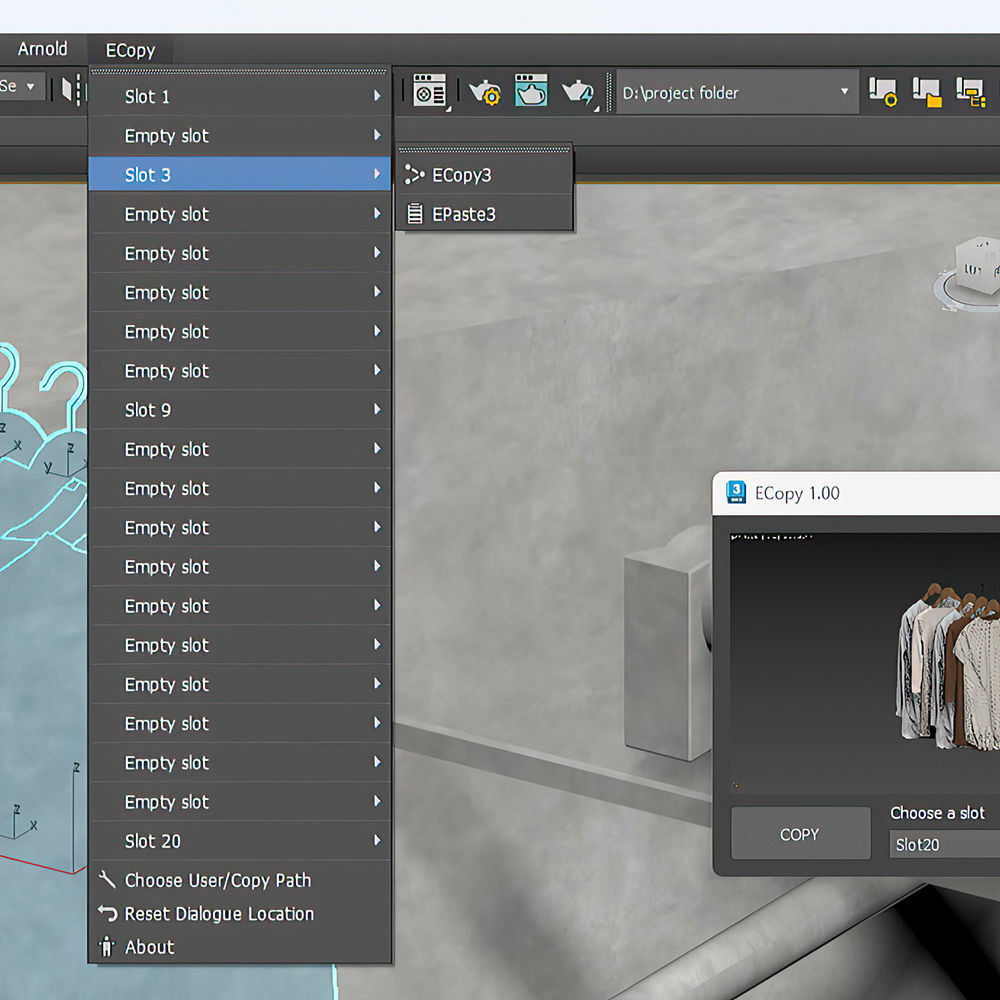Viewport: 1000px width, 1000px height.
Task: Expand the Empty slot directly below Slot 3
Action: click(x=240, y=214)
